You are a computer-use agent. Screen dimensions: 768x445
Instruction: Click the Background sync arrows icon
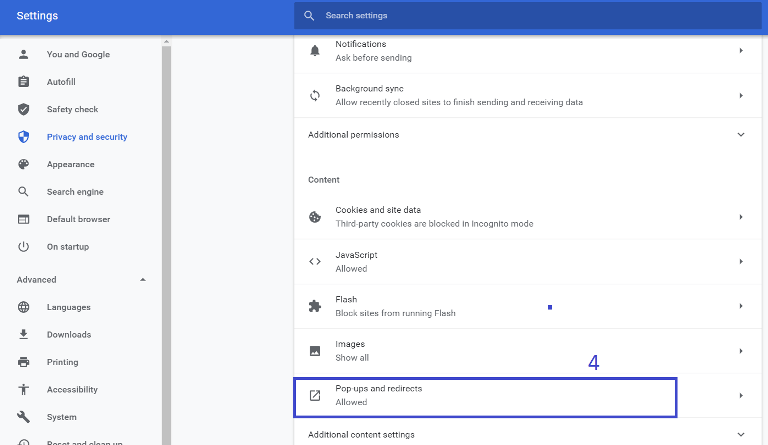(315, 95)
